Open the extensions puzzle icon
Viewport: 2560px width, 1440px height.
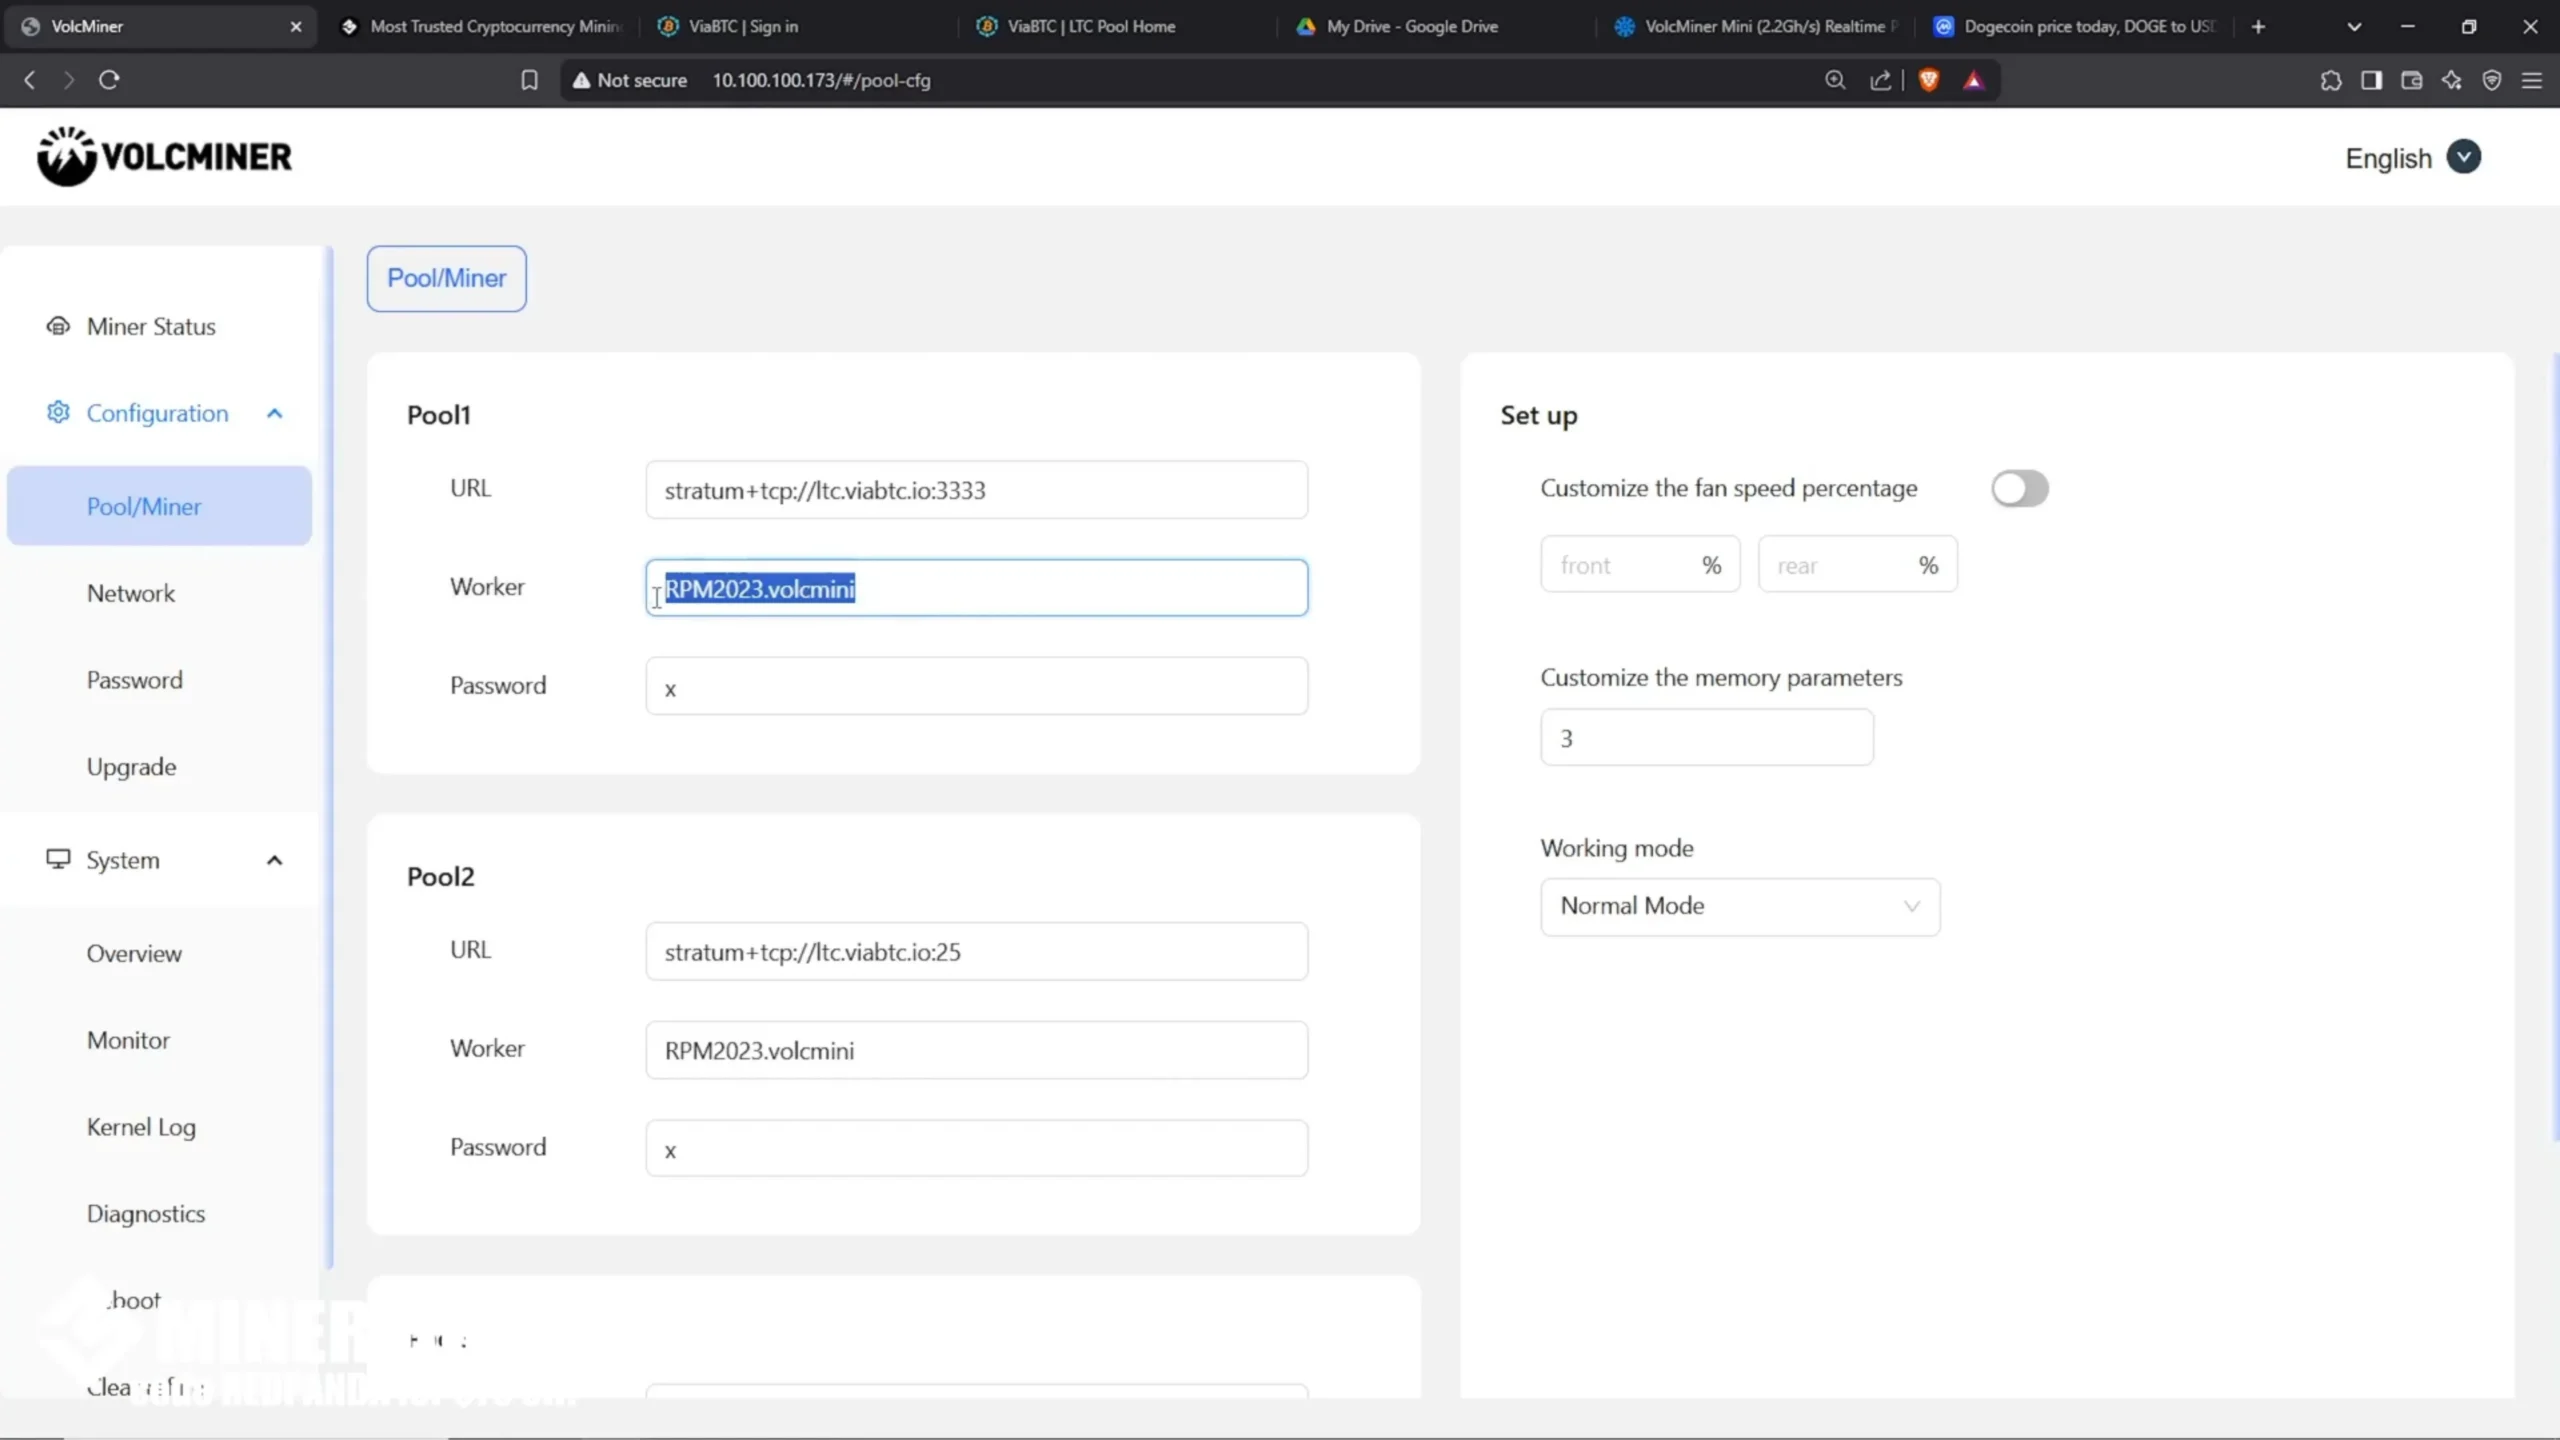click(x=2330, y=80)
